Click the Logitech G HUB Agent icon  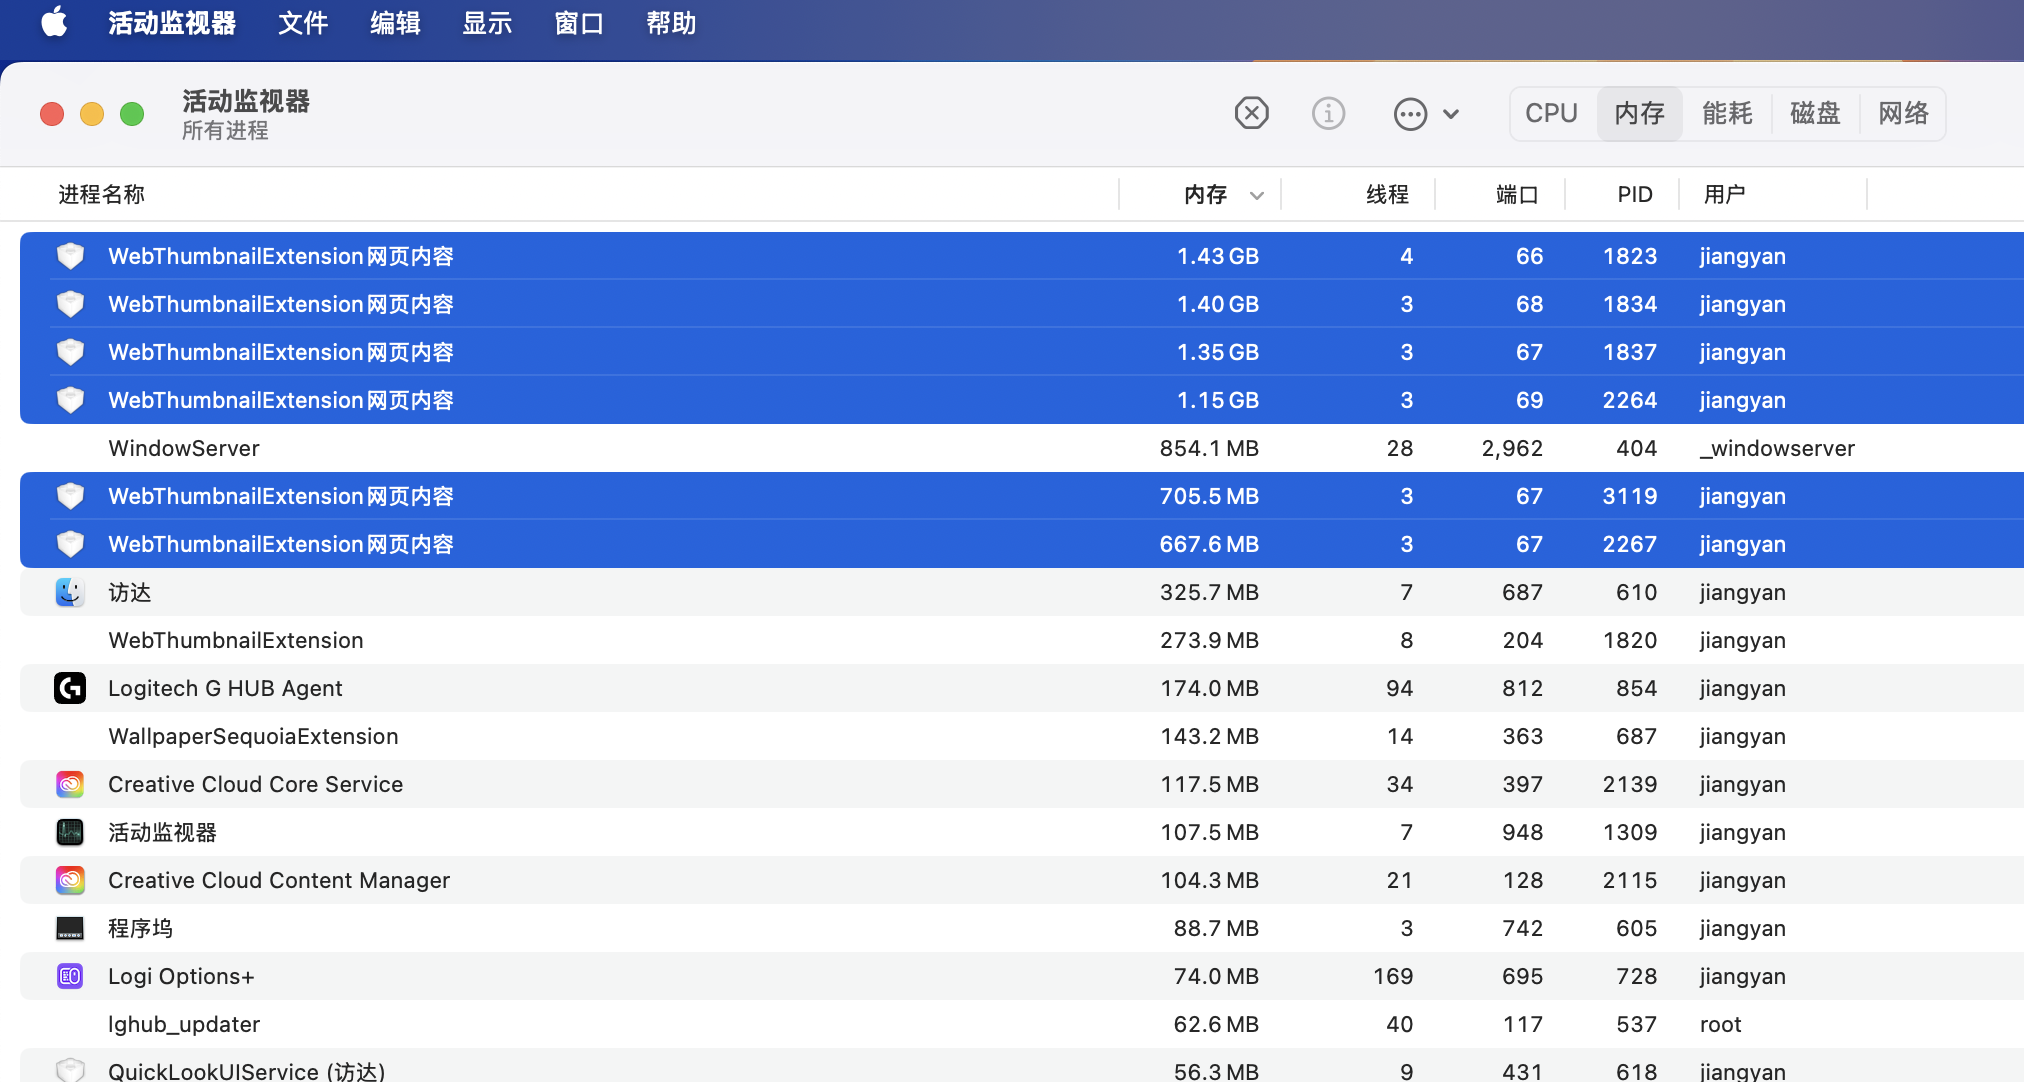click(x=70, y=688)
